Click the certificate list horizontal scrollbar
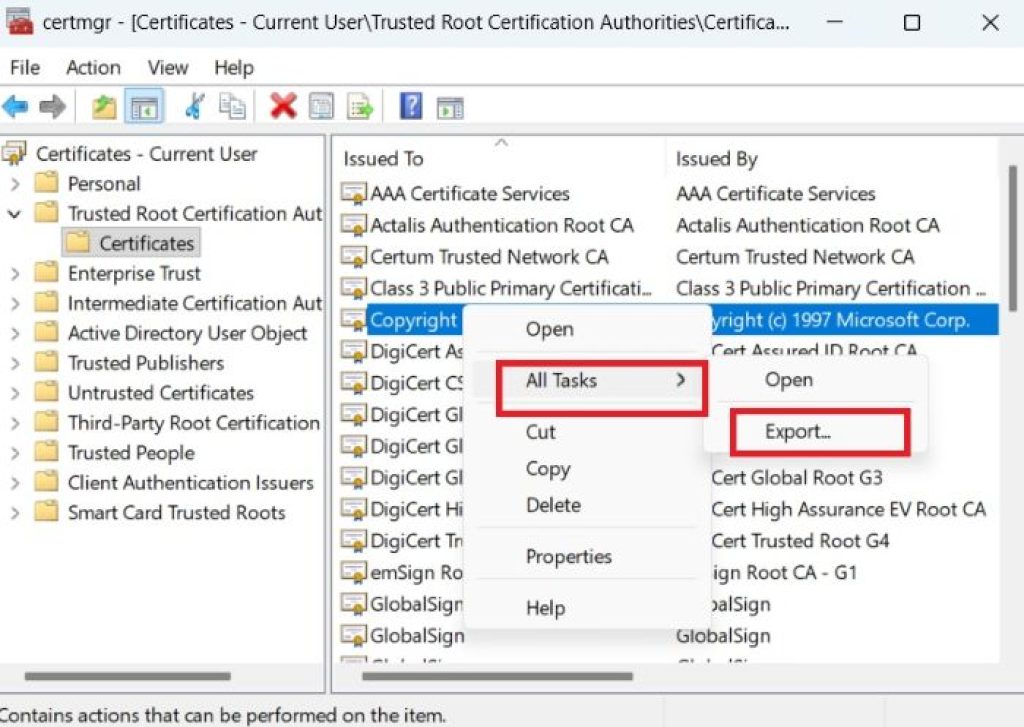 click(x=497, y=676)
